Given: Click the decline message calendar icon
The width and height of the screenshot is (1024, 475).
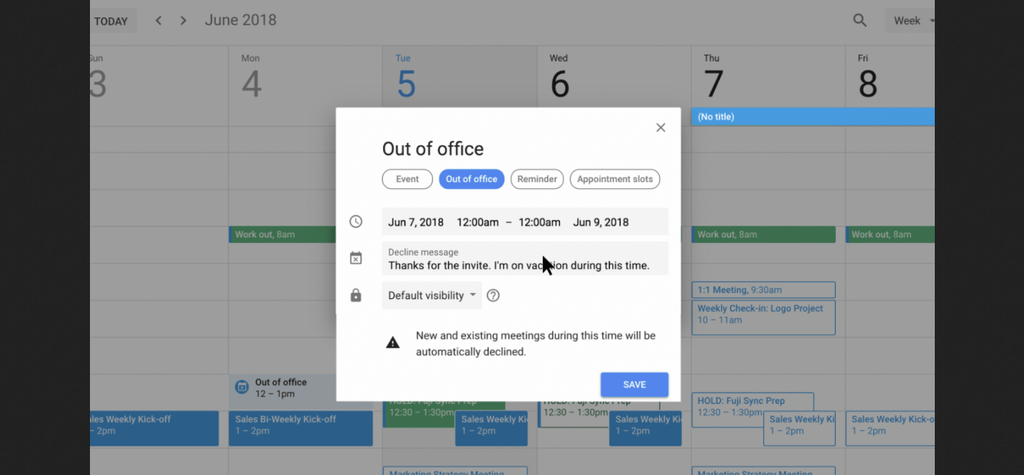Looking at the screenshot, I should click(x=356, y=259).
